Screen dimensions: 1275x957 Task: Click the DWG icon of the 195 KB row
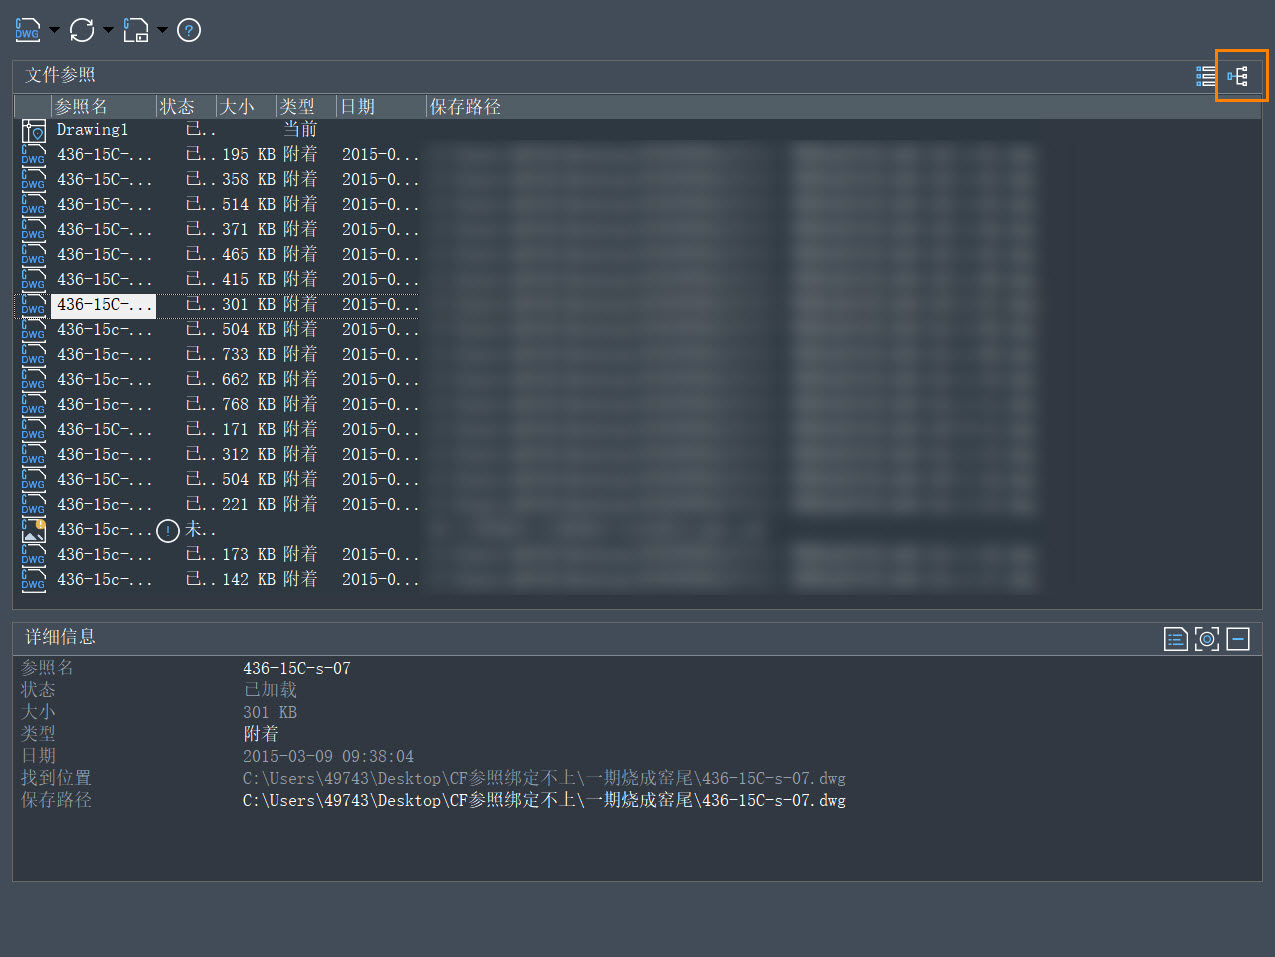[x=34, y=155]
